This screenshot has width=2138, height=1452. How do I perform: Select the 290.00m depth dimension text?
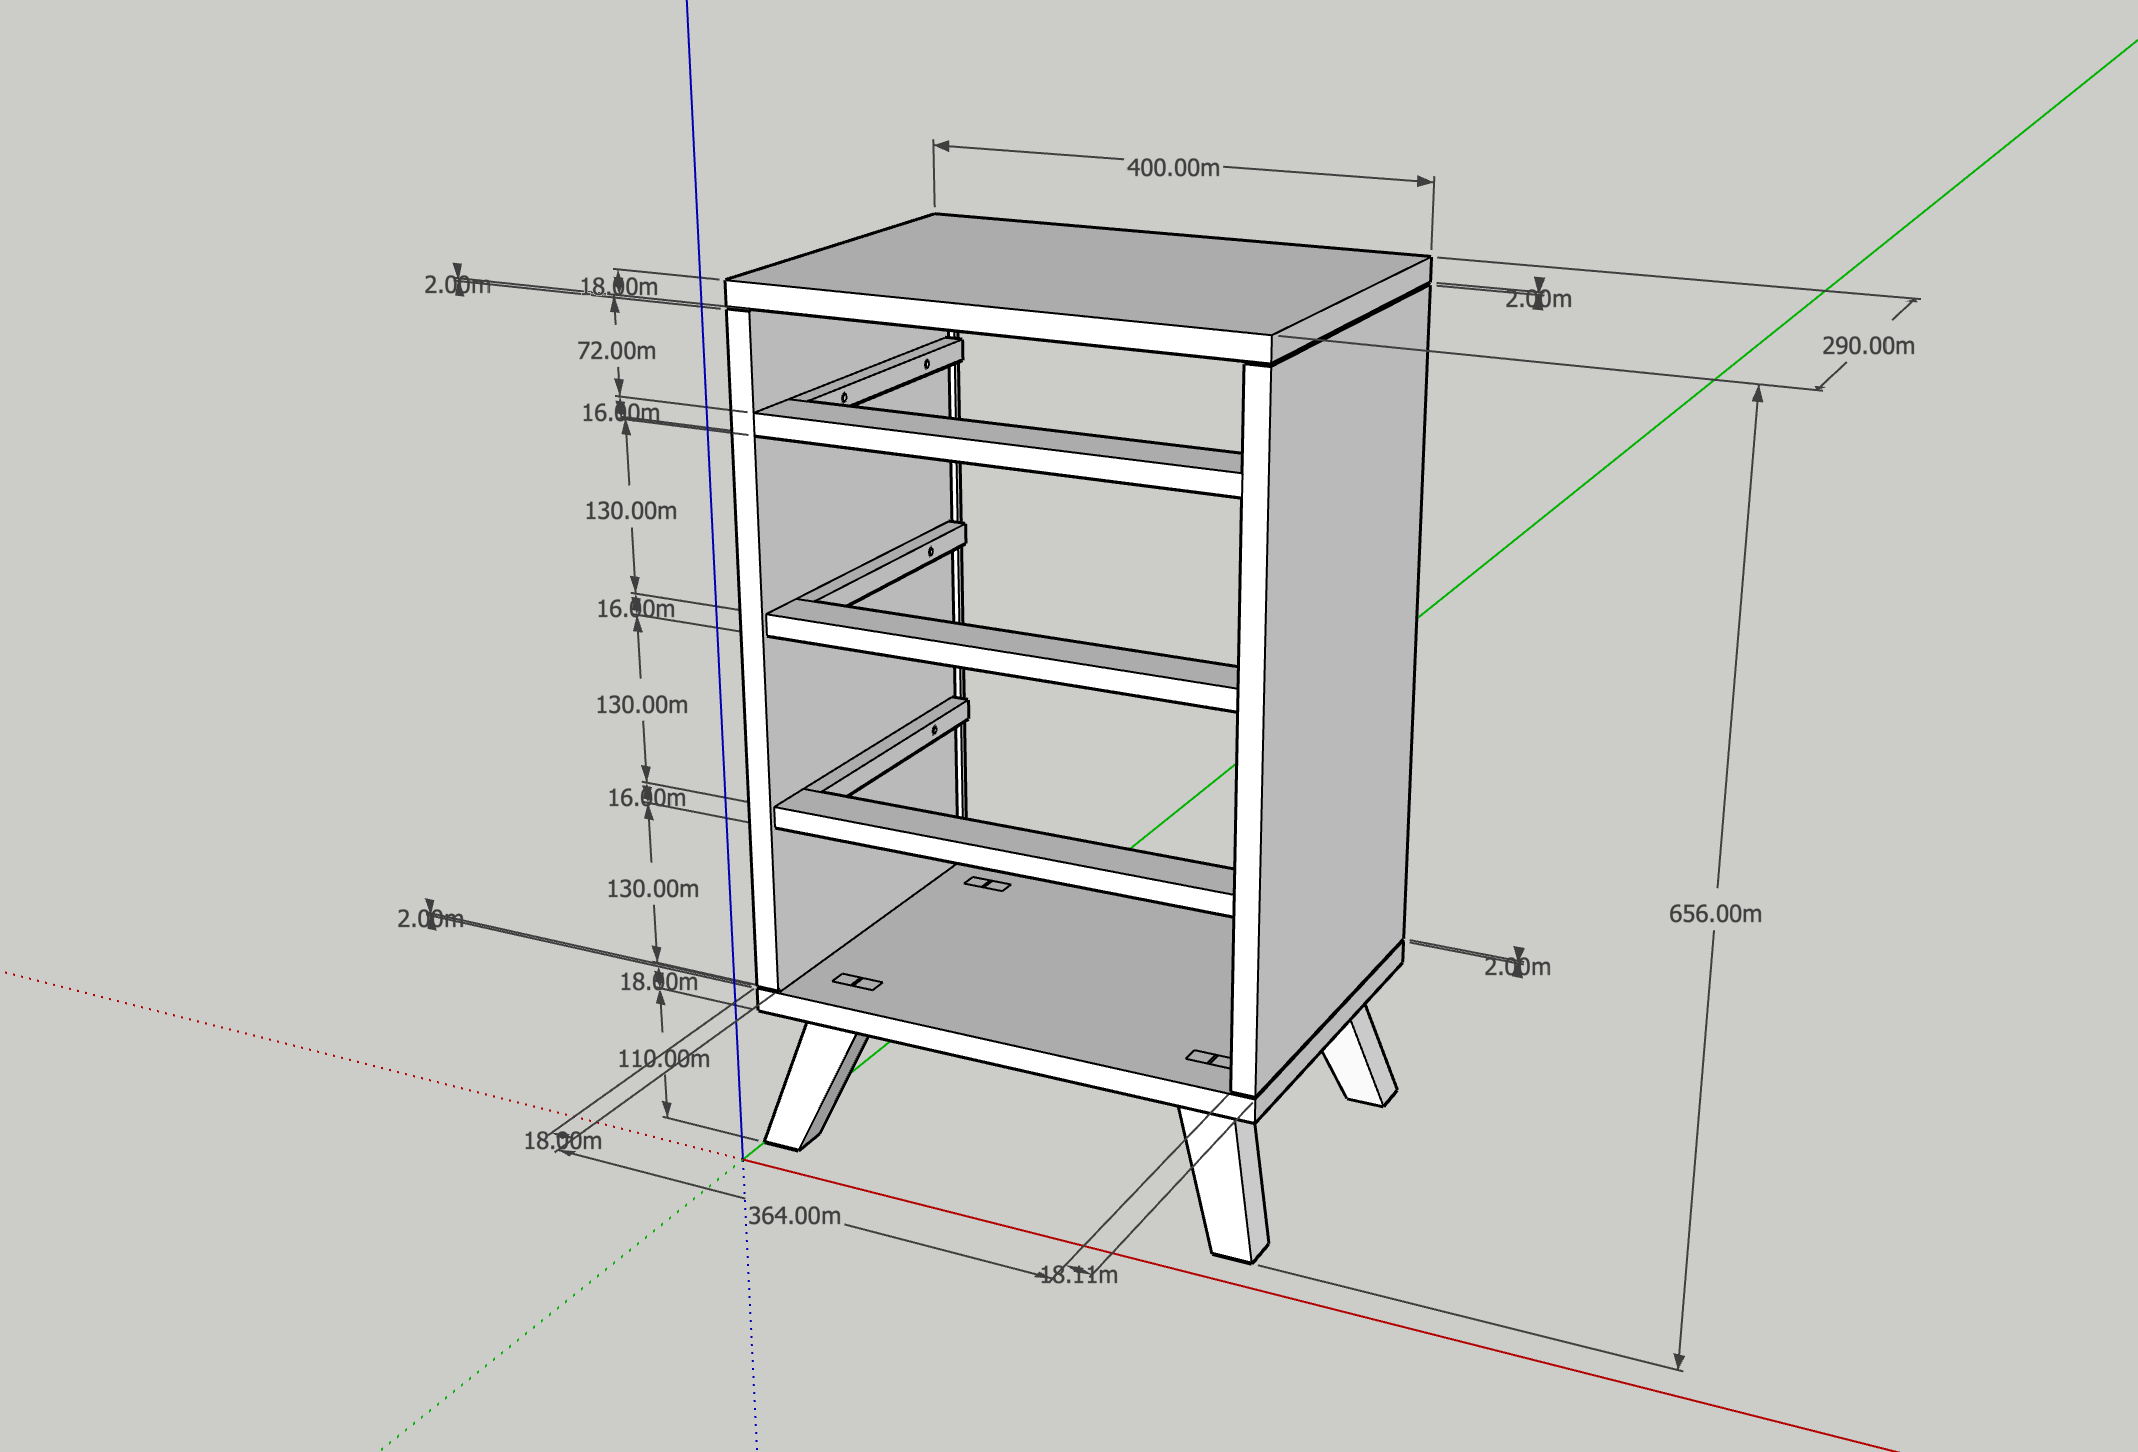(x=1867, y=346)
